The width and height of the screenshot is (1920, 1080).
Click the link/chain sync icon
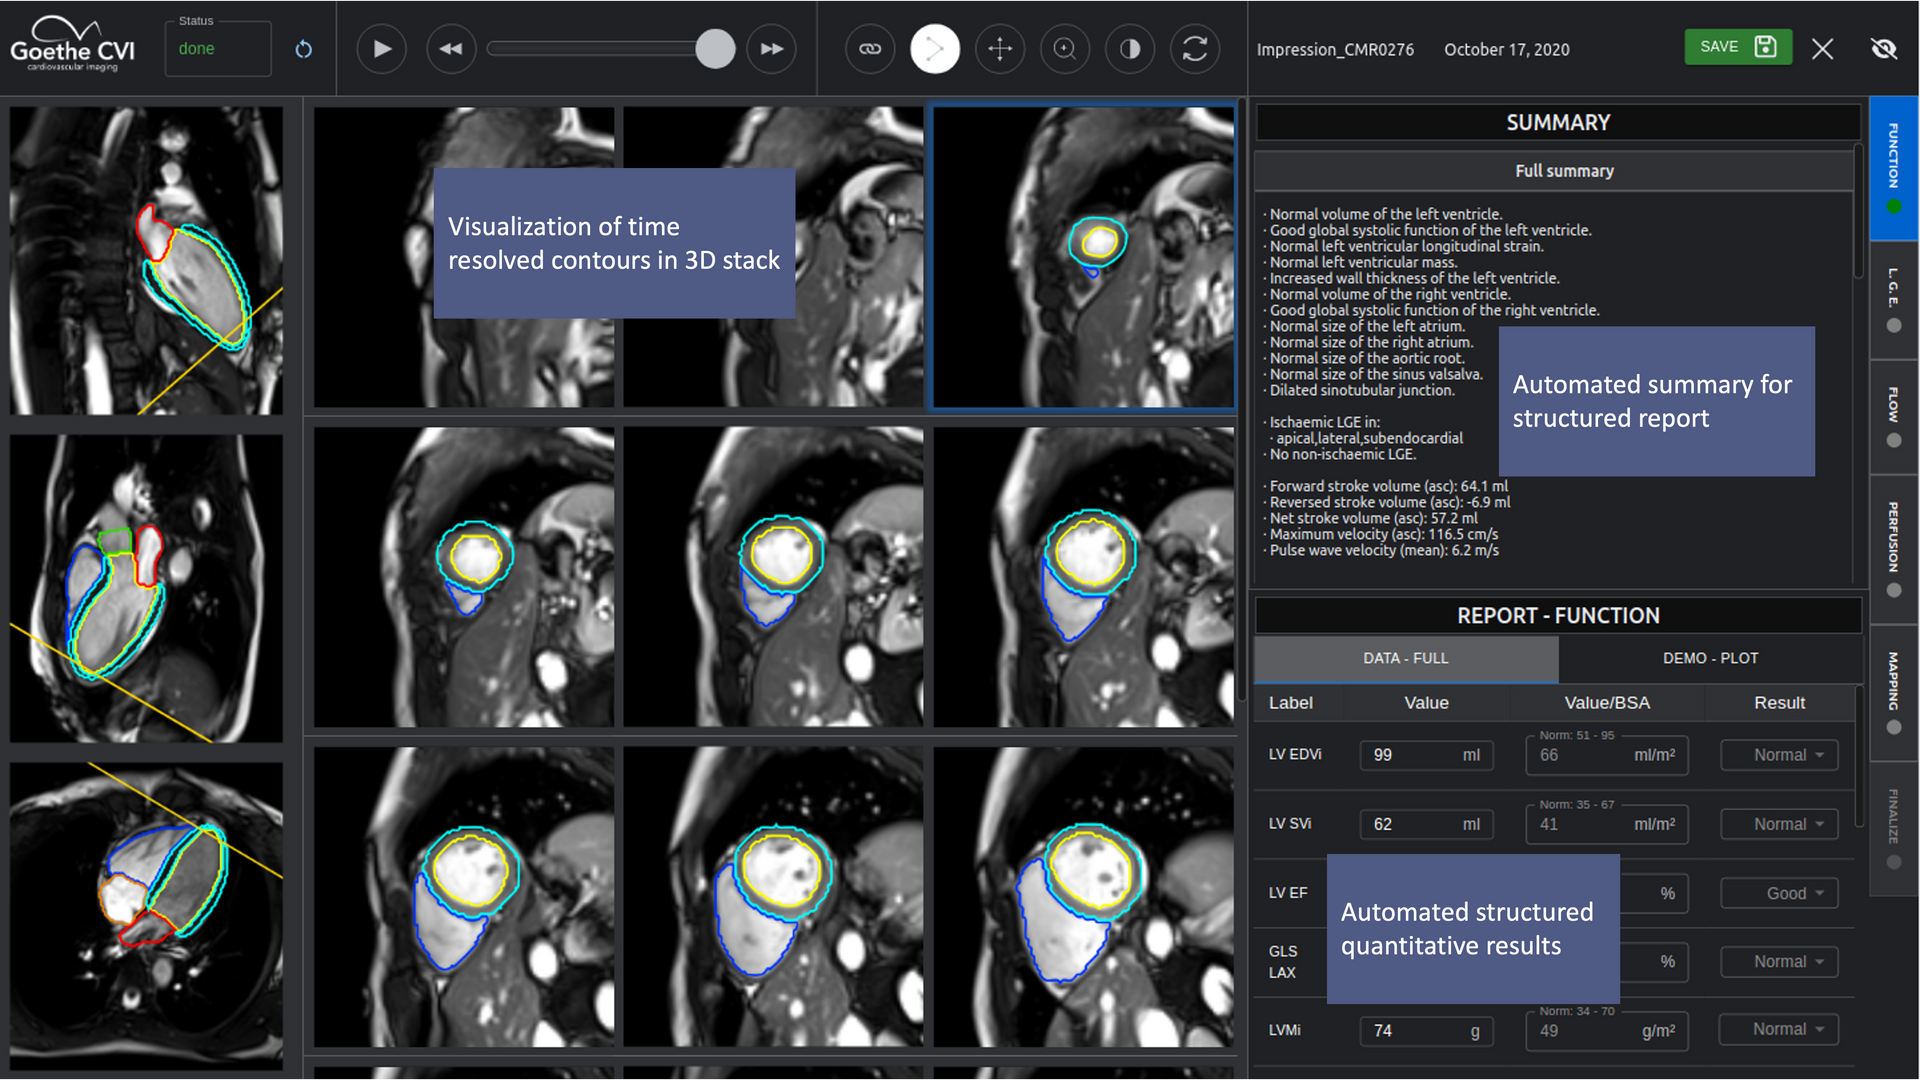tap(869, 49)
